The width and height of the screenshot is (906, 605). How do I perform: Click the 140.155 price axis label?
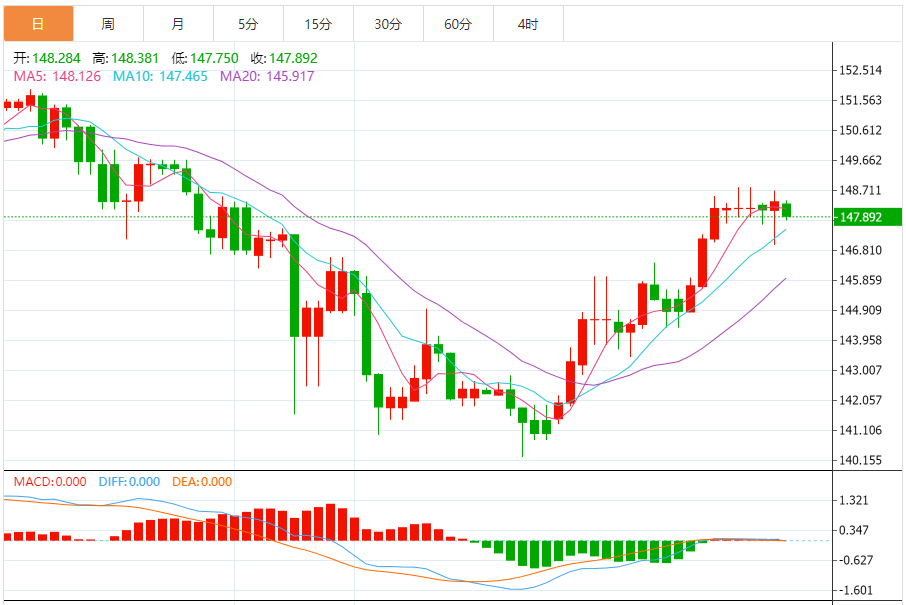860,461
